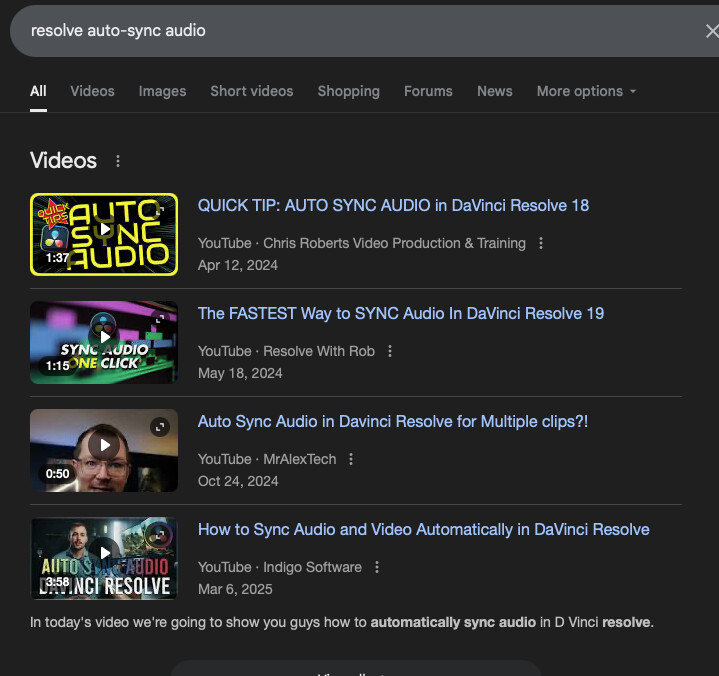The height and width of the screenshot is (676, 719).
Task: Open The FASTEST Way to SYNC Audio link
Action: tap(400, 313)
